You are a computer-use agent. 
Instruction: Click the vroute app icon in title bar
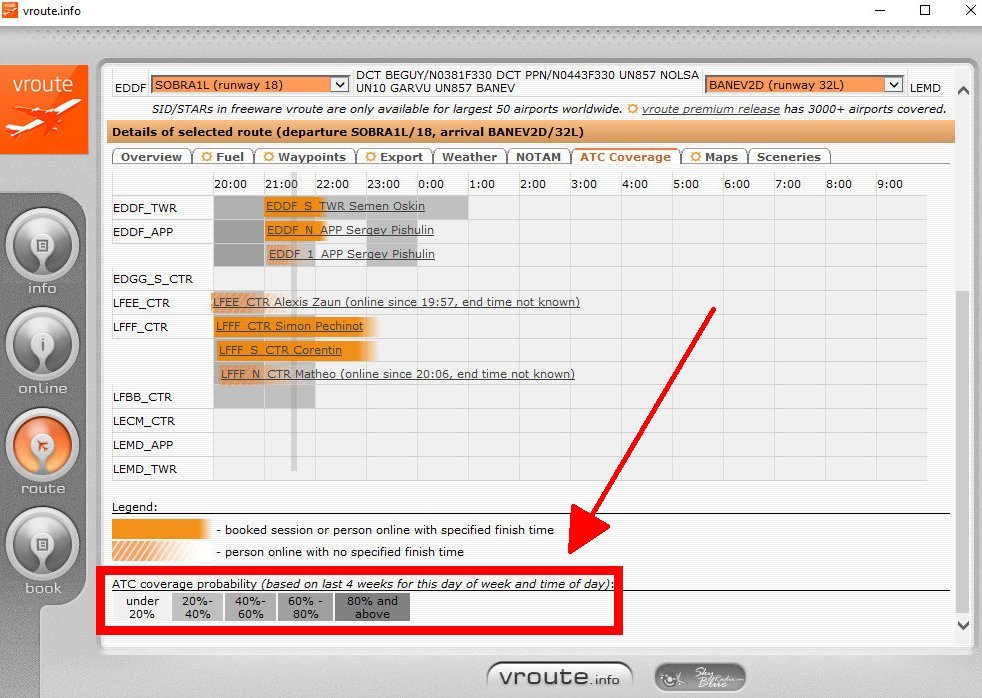point(10,10)
